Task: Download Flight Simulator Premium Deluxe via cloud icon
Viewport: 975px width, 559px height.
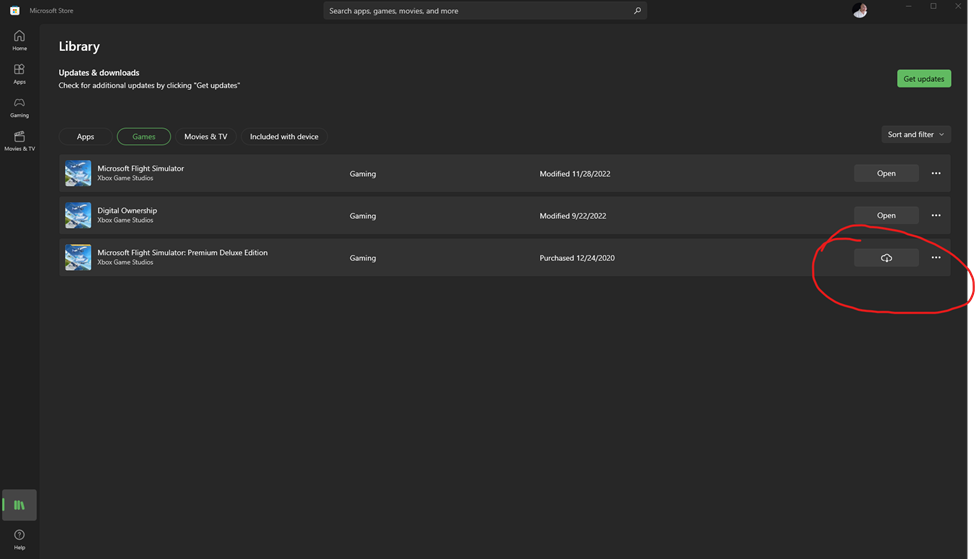Action: click(x=886, y=257)
